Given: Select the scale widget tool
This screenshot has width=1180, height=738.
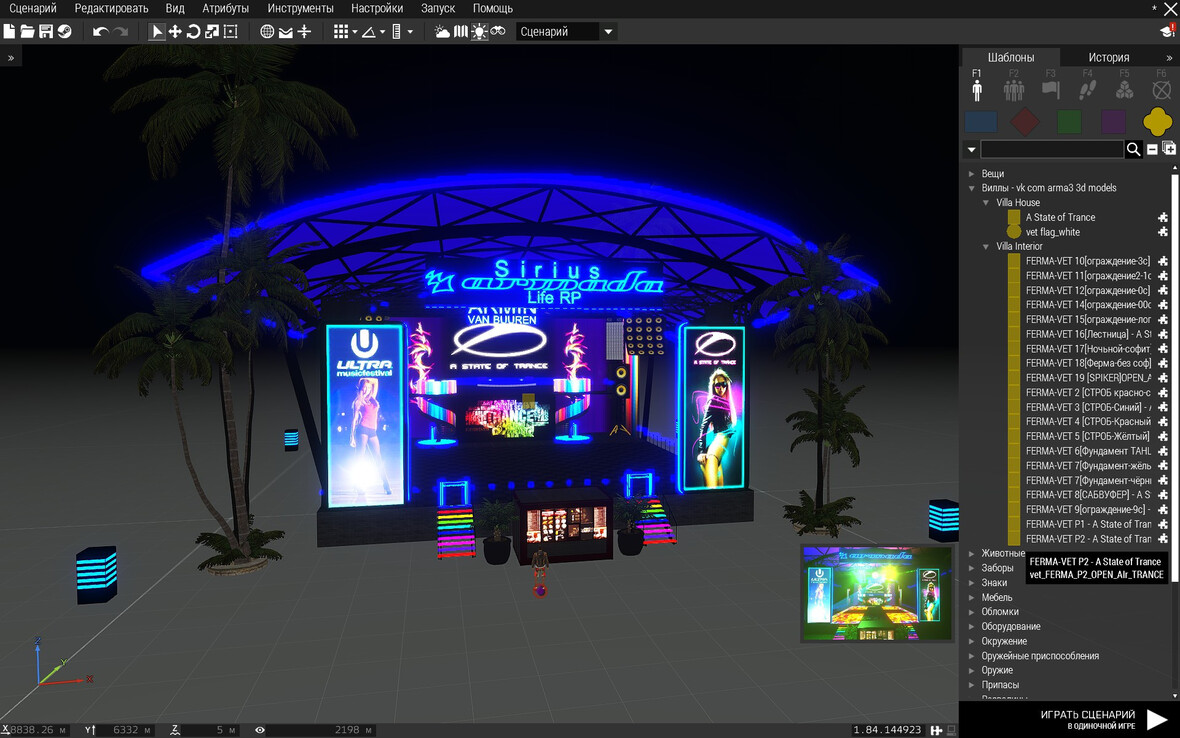Looking at the screenshot, I should [x=212, y=32].
